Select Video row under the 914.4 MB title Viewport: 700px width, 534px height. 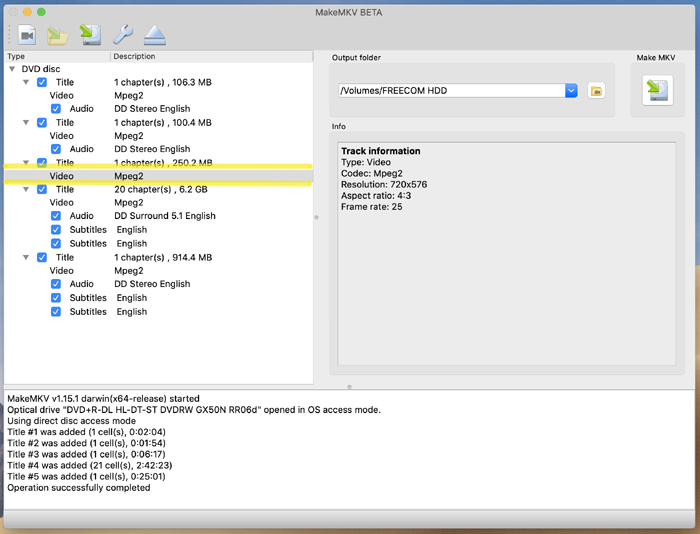pyautogui.click(x=158, y=271)
